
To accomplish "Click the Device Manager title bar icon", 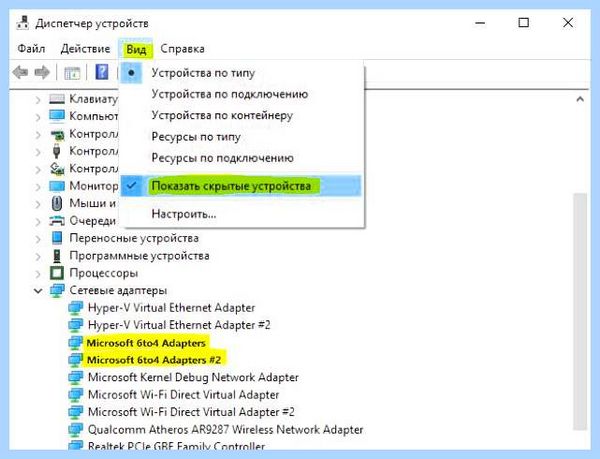I will coord(23,23).
